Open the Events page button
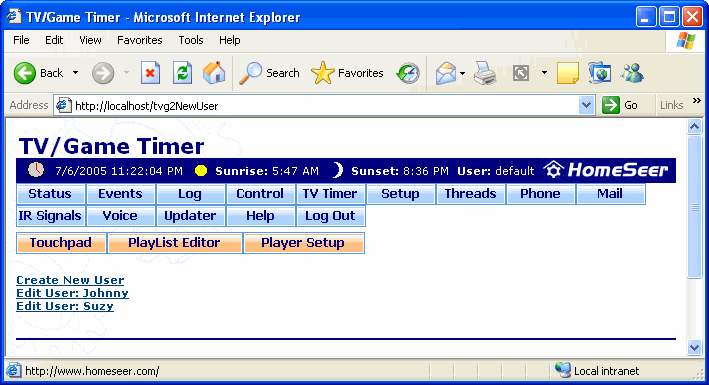This screenshot has width=709, height=385. click(x=120, y=194)
